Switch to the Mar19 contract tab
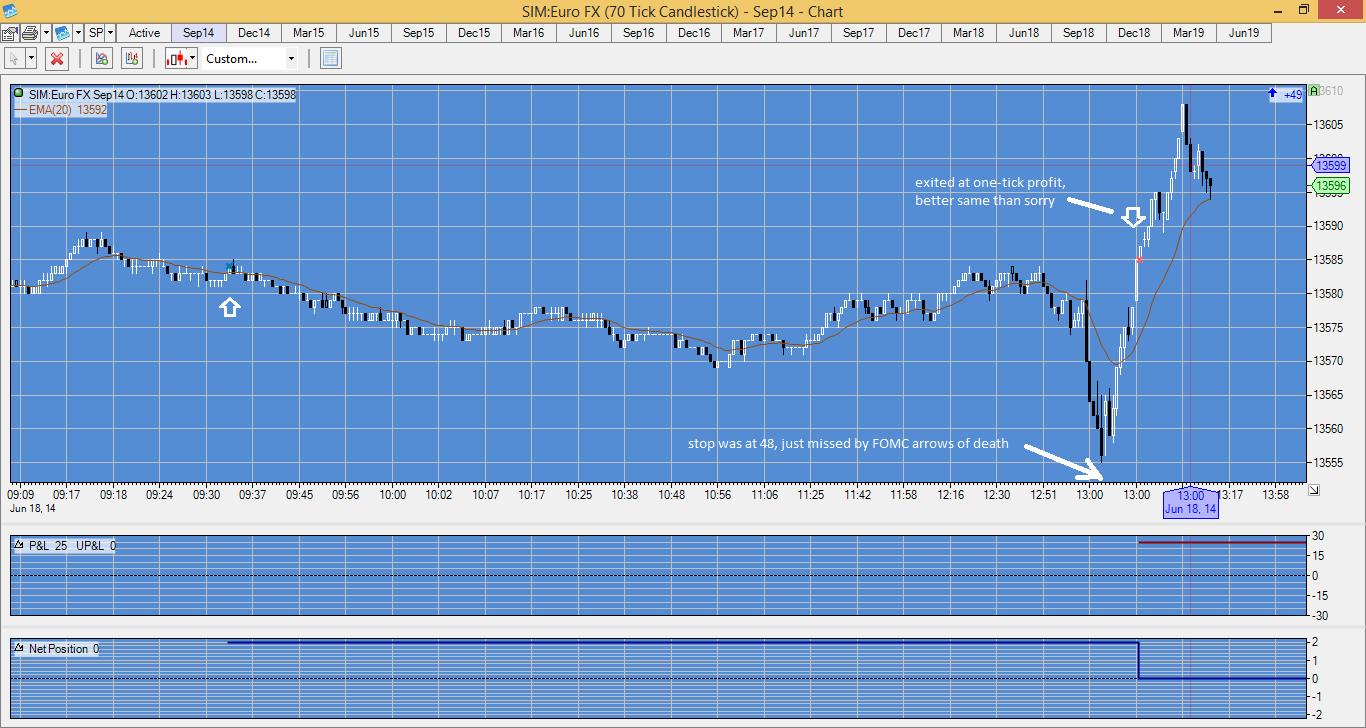 tap(1189, 33)
